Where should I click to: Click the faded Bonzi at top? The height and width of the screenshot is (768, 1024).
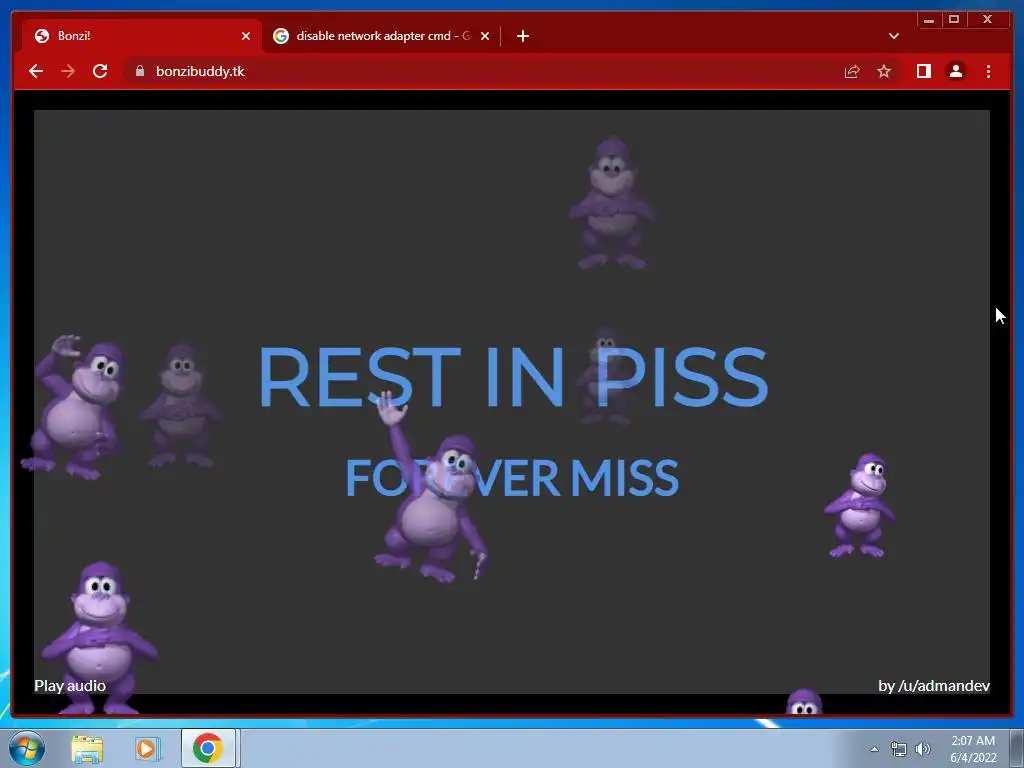tap(612, 202)
